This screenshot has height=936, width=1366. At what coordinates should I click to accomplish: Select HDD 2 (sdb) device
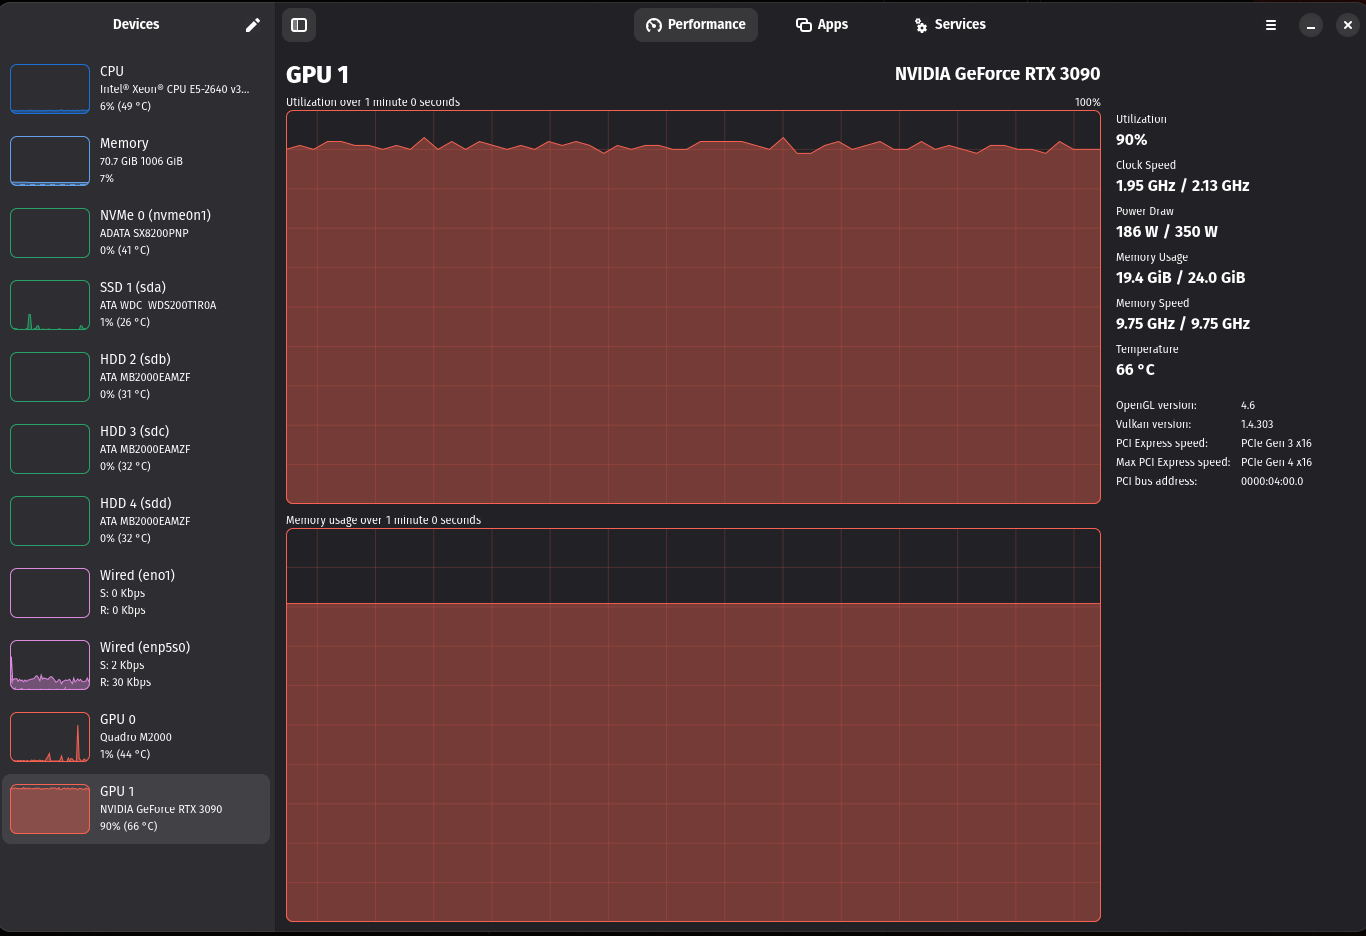[x=136, y=377]
